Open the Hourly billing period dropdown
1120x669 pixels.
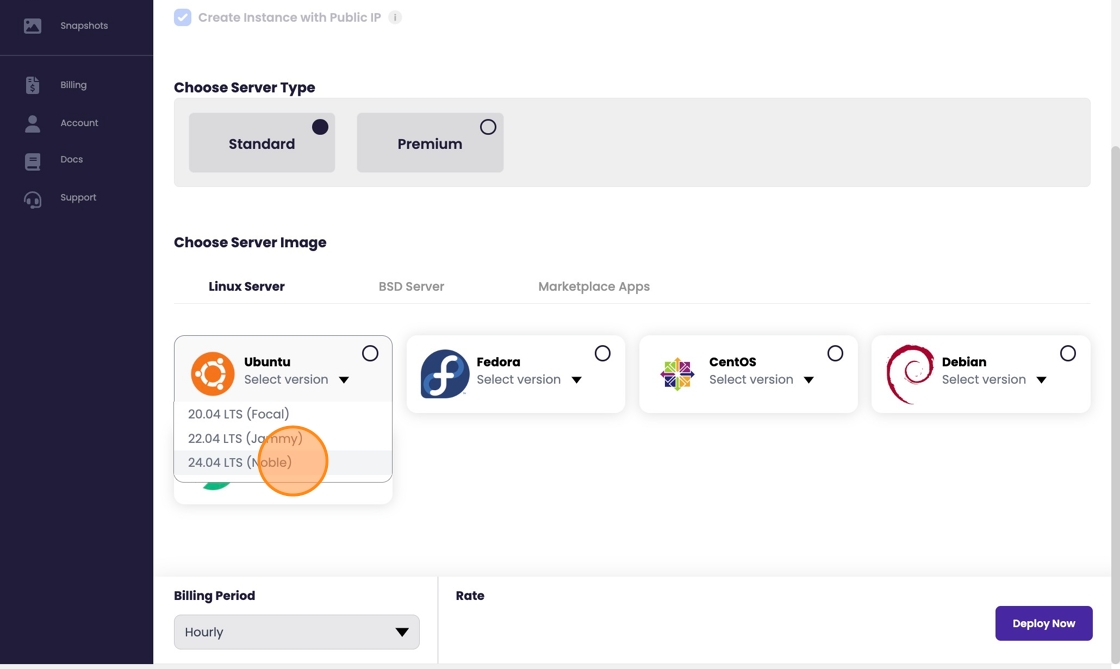(x=296, y=632)
